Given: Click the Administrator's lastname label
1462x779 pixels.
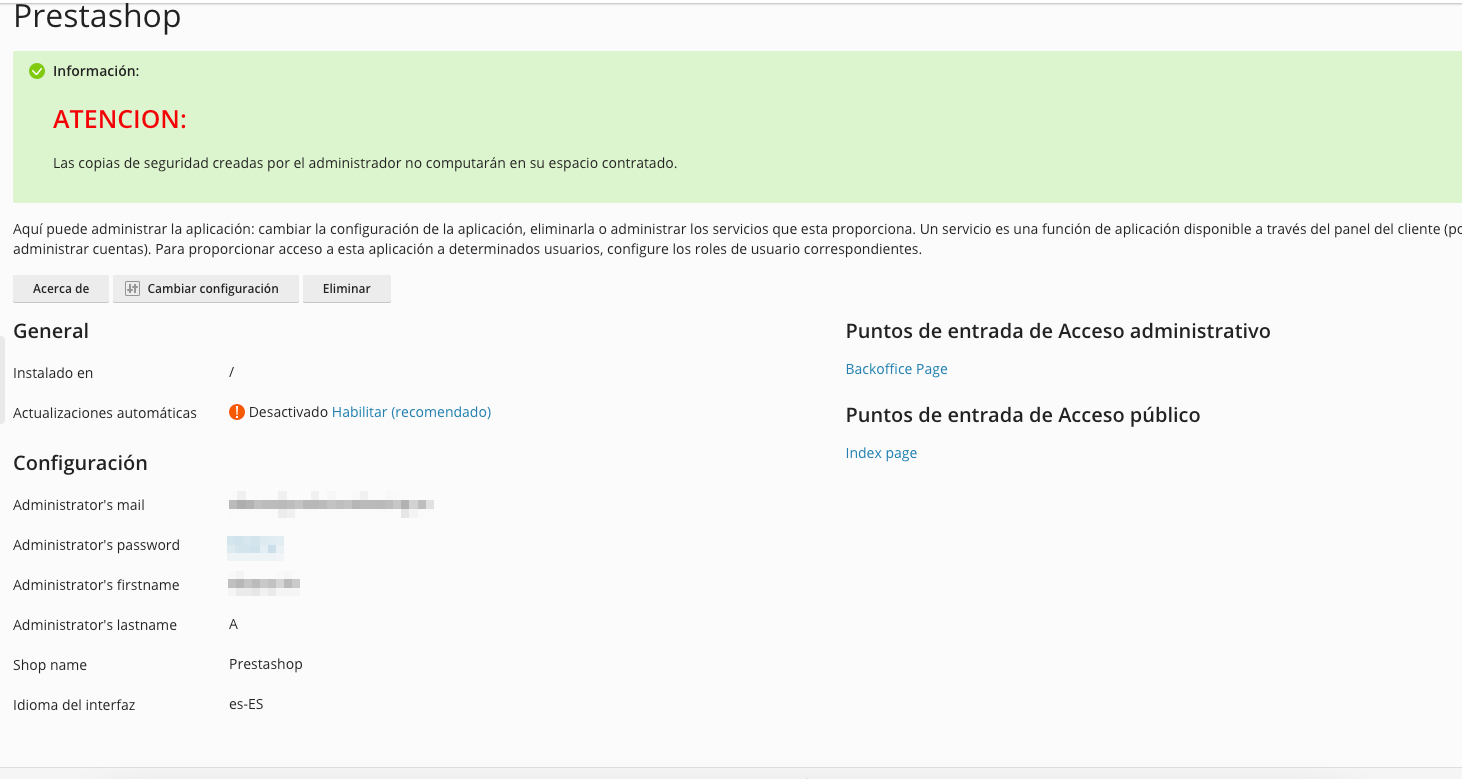Looking at the screenshot, I should 95,625.
